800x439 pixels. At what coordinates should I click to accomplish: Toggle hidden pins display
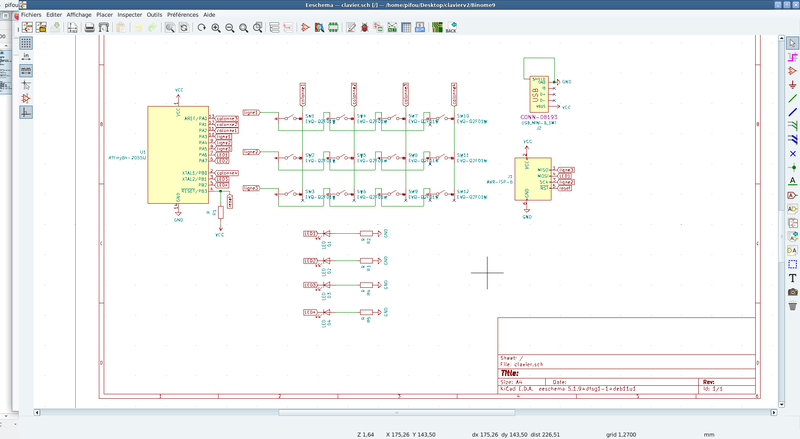[x=26, y=98]
